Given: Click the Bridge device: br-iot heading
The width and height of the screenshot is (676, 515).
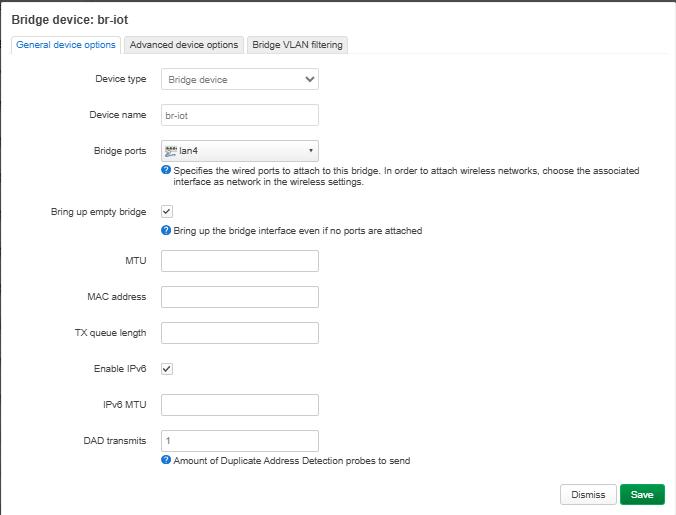Looking at the screenshot, I should point(70,20).
